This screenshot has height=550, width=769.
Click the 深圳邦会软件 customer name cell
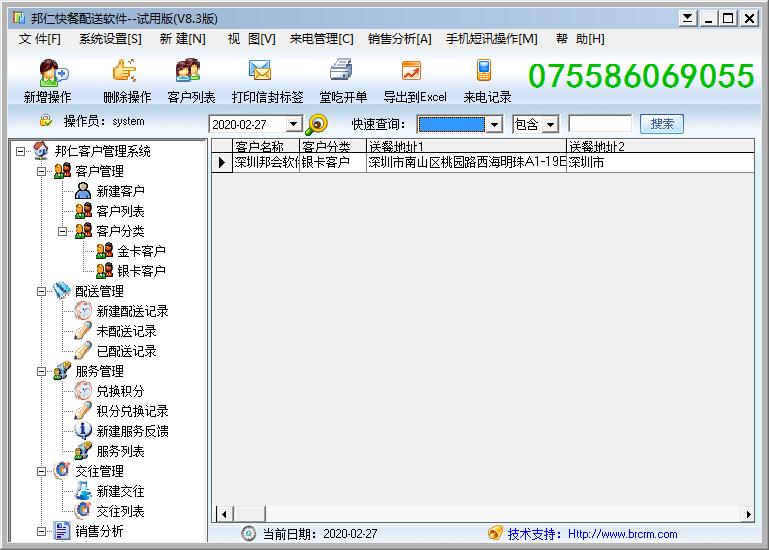pos(266,162)
